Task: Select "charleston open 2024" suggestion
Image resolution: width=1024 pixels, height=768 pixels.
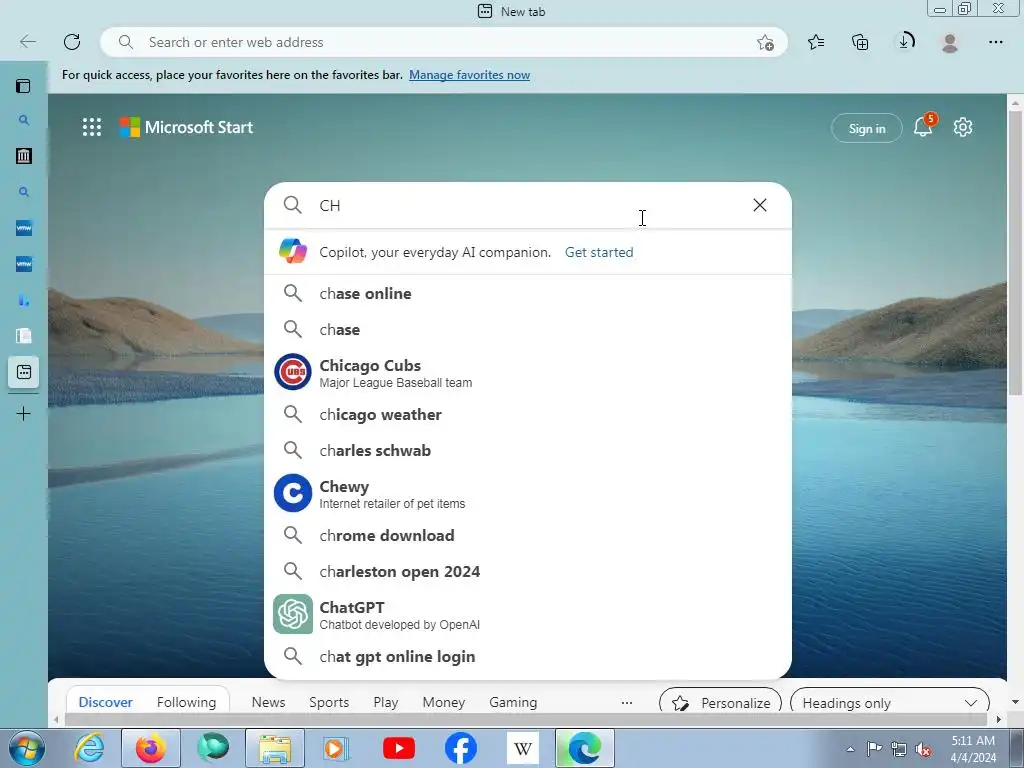Action: pos(528,571)
